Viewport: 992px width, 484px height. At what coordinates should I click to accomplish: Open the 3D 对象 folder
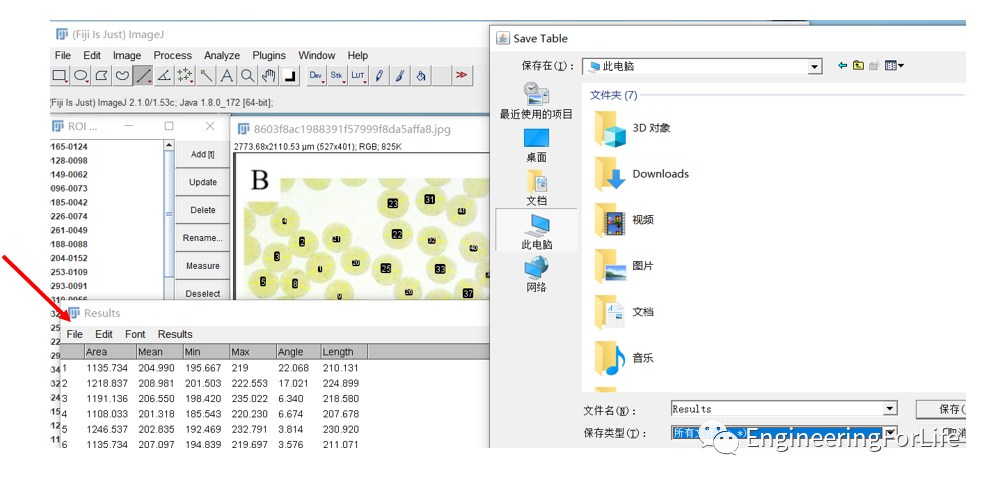(633, 128)
